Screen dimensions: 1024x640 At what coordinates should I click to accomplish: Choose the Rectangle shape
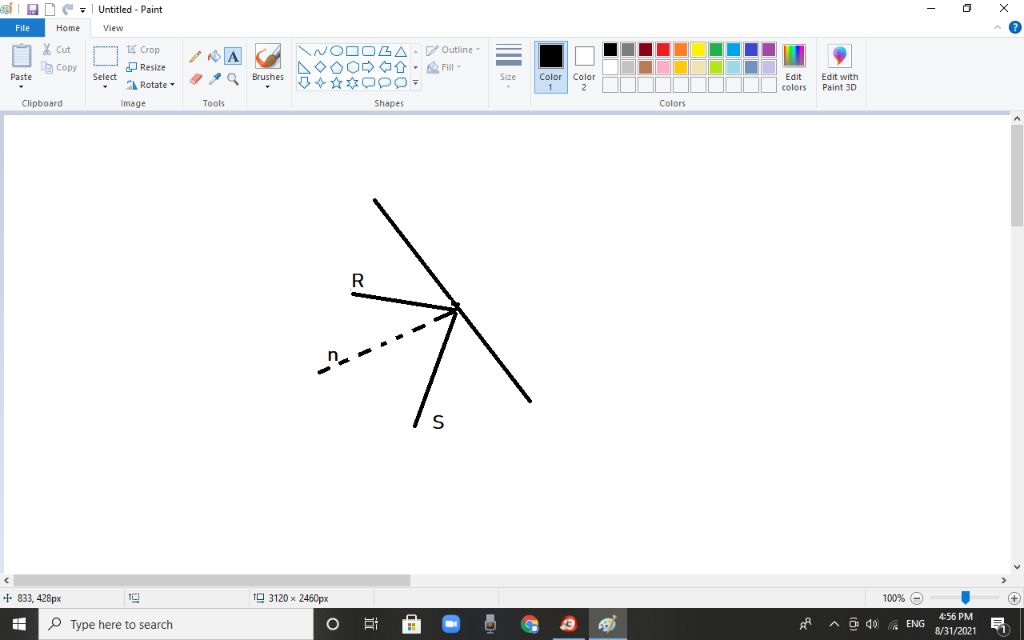(x=352, y=51)
